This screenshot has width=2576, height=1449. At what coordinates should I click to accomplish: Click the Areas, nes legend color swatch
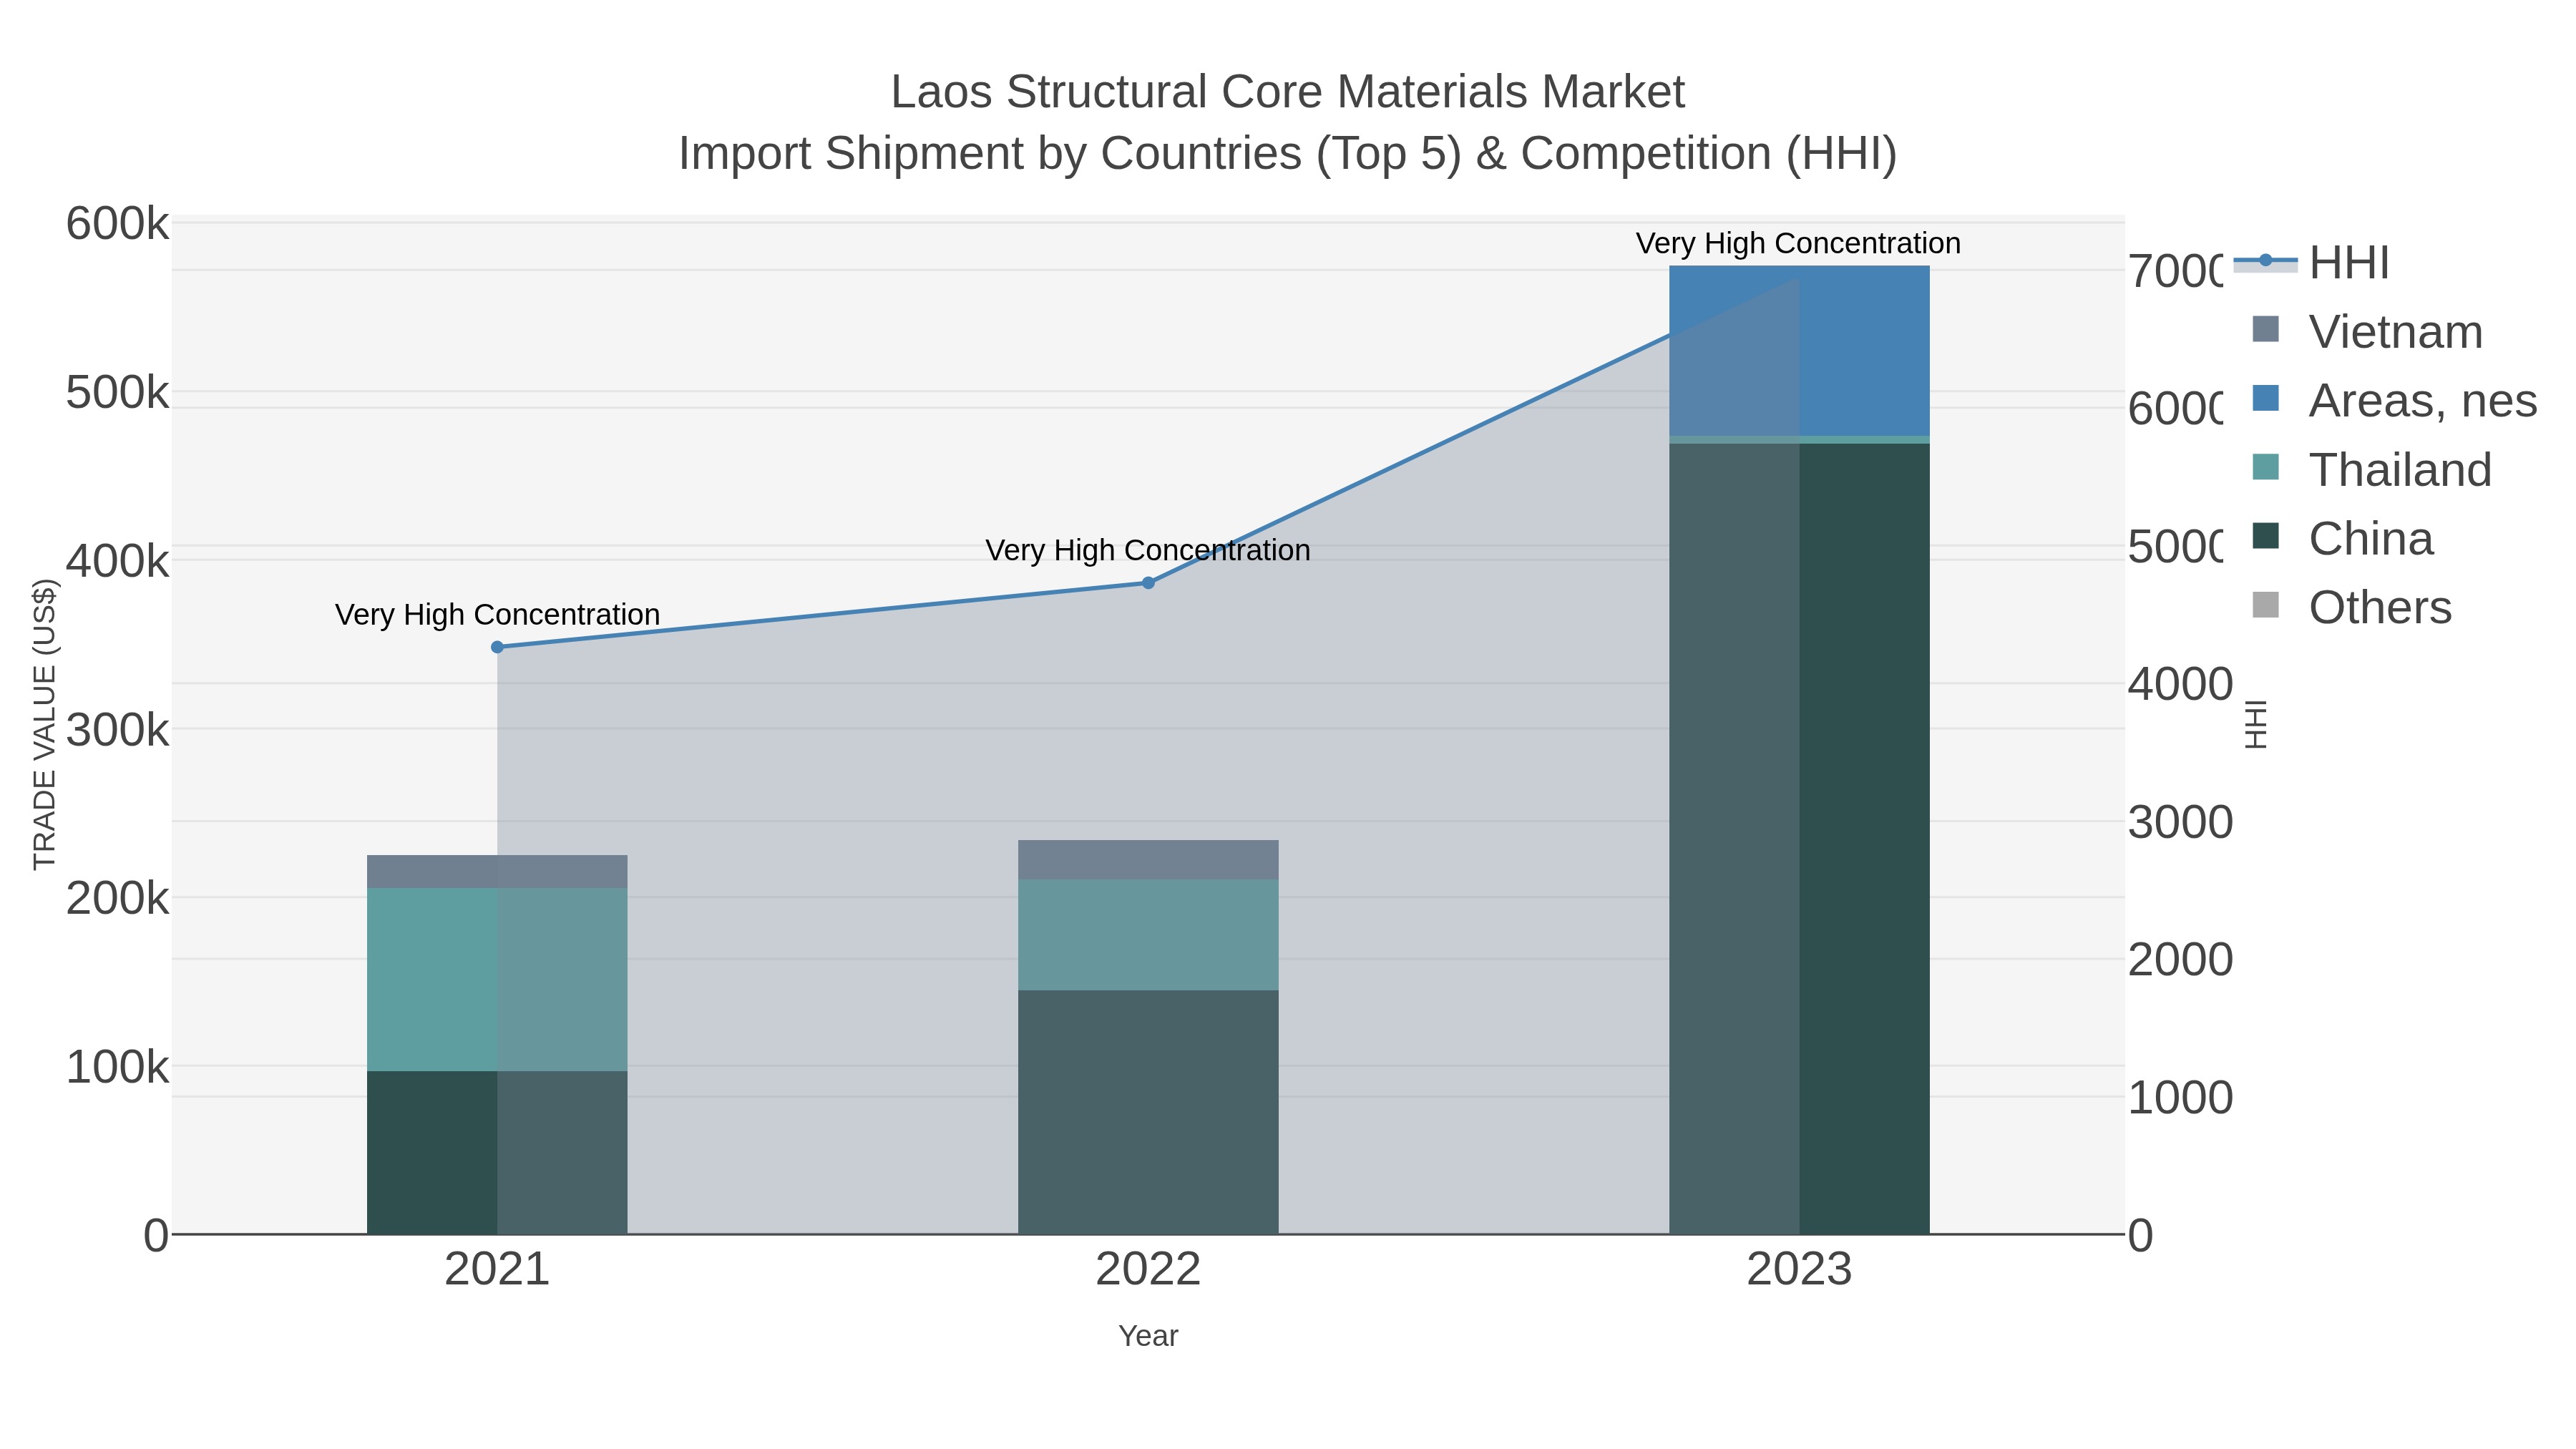[x=2265, y=398]
